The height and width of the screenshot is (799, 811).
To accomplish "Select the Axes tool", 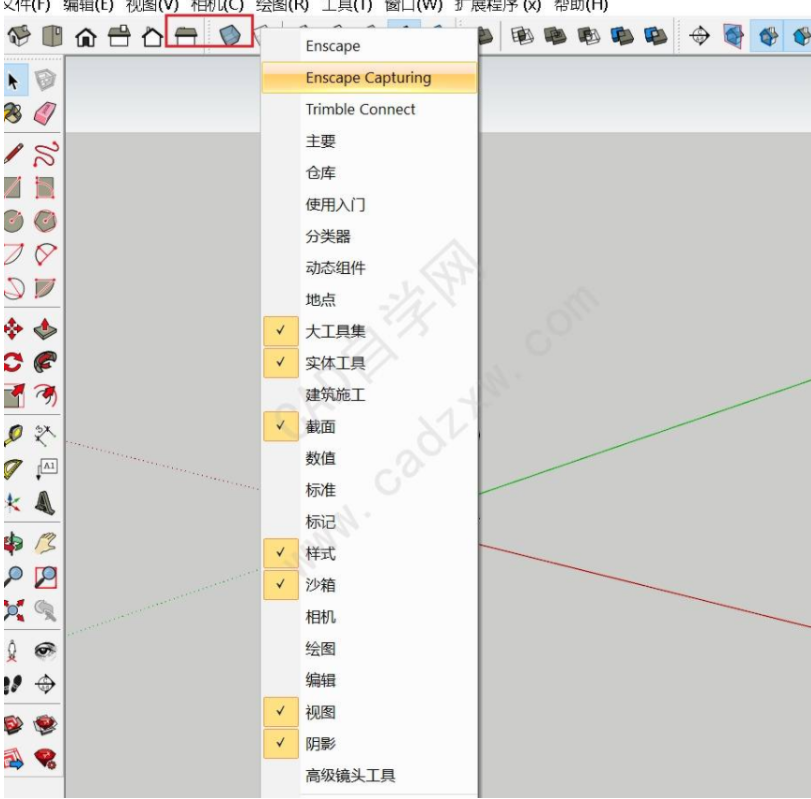I will pos(13,503).
